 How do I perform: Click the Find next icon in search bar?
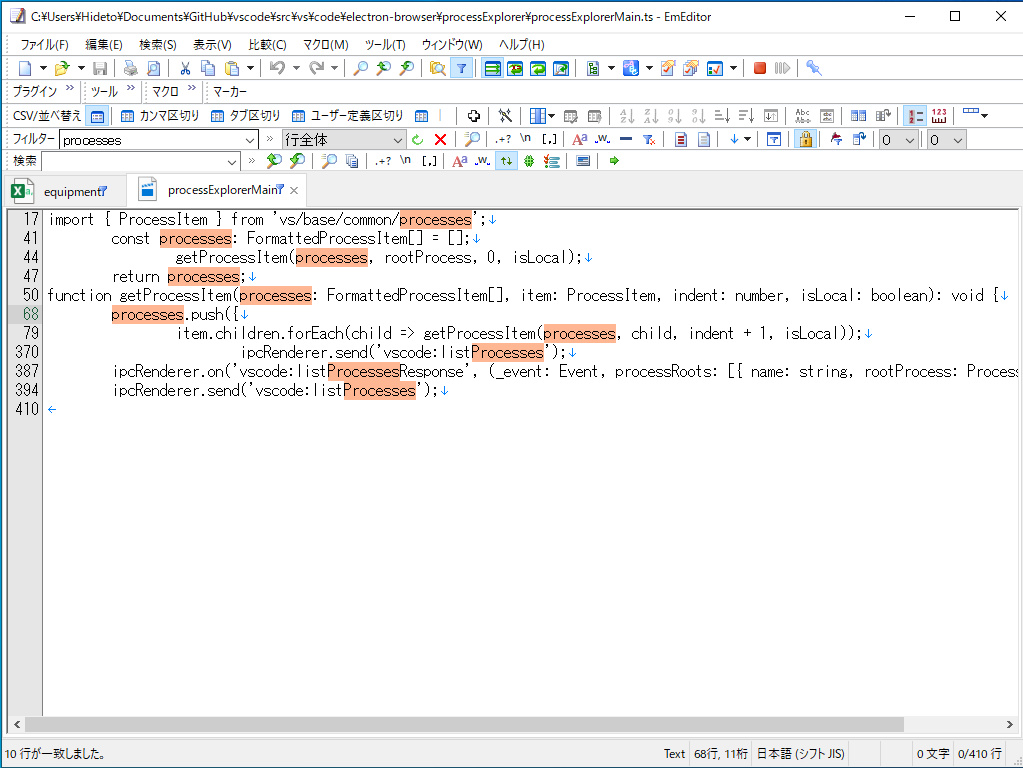tap(298, 161)
